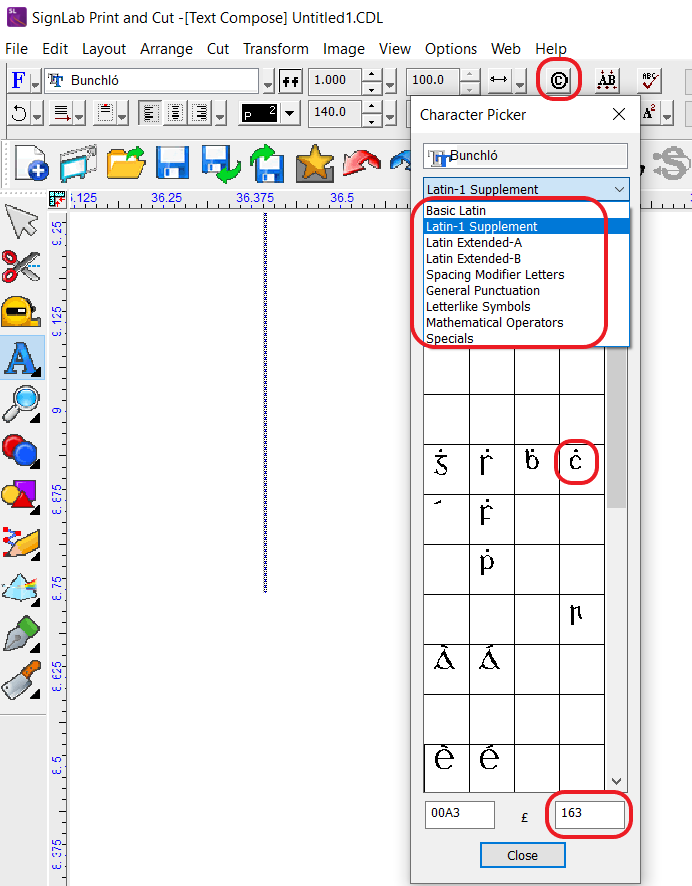Screen dimensions: 692x886
Task: Select the cleaver knife tool
Action: pos(21,680)
